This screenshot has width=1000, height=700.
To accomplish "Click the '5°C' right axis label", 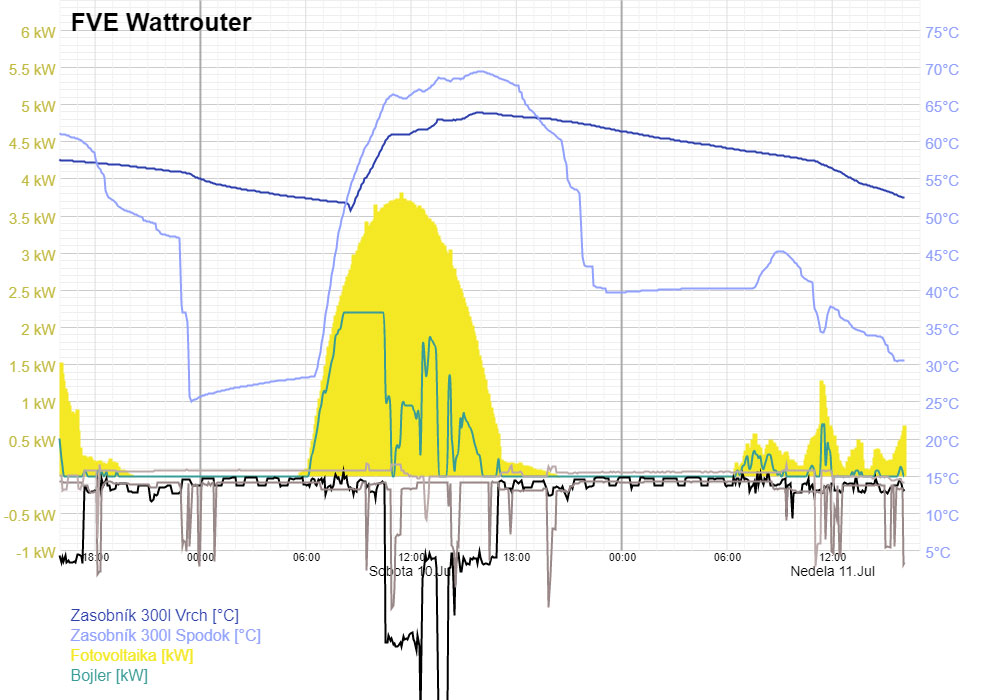I will (938, 552).
